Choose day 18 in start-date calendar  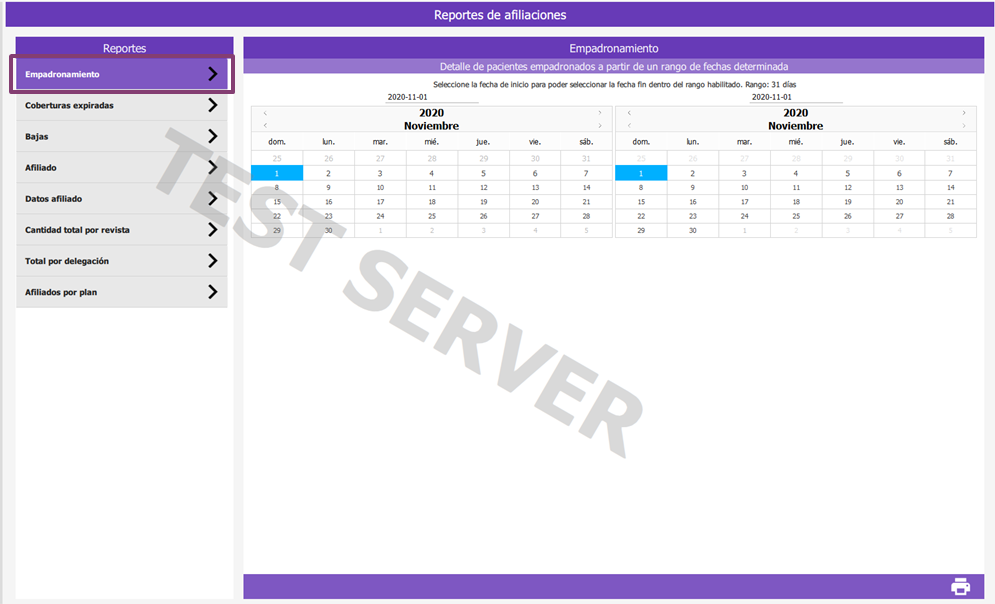(432, 202)
